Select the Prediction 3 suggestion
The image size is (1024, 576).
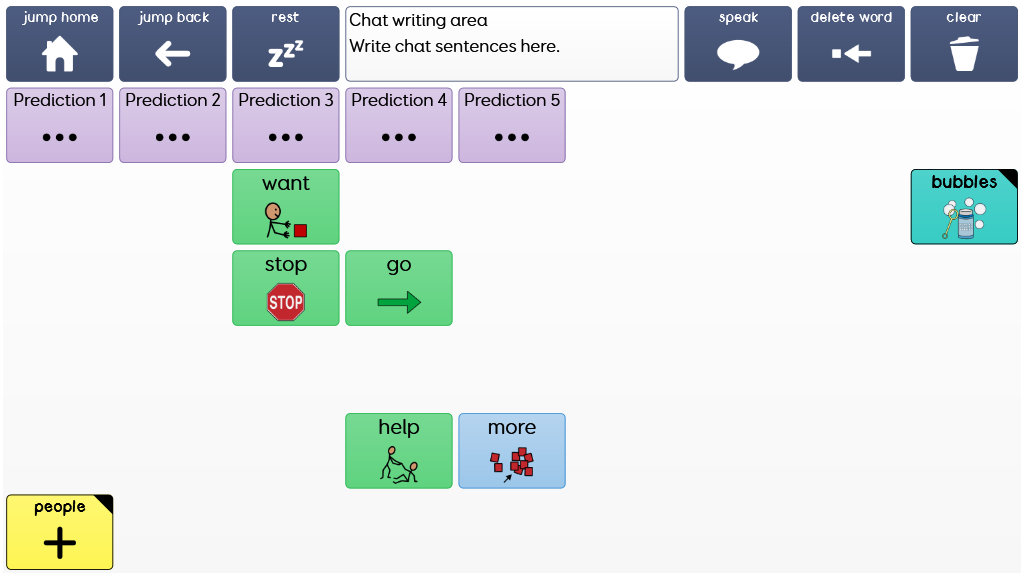point(285,125)
